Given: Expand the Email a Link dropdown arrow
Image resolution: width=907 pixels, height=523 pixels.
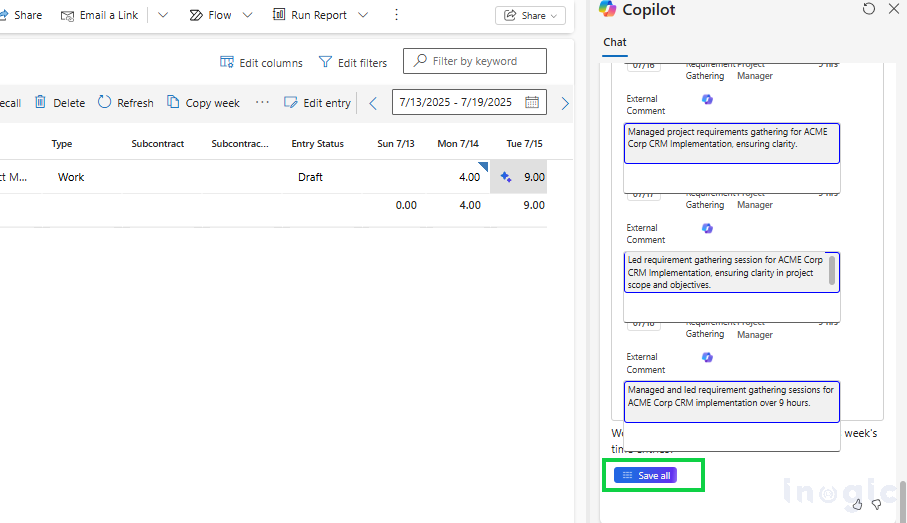Looking at the screenshot, I should [163, 15].
